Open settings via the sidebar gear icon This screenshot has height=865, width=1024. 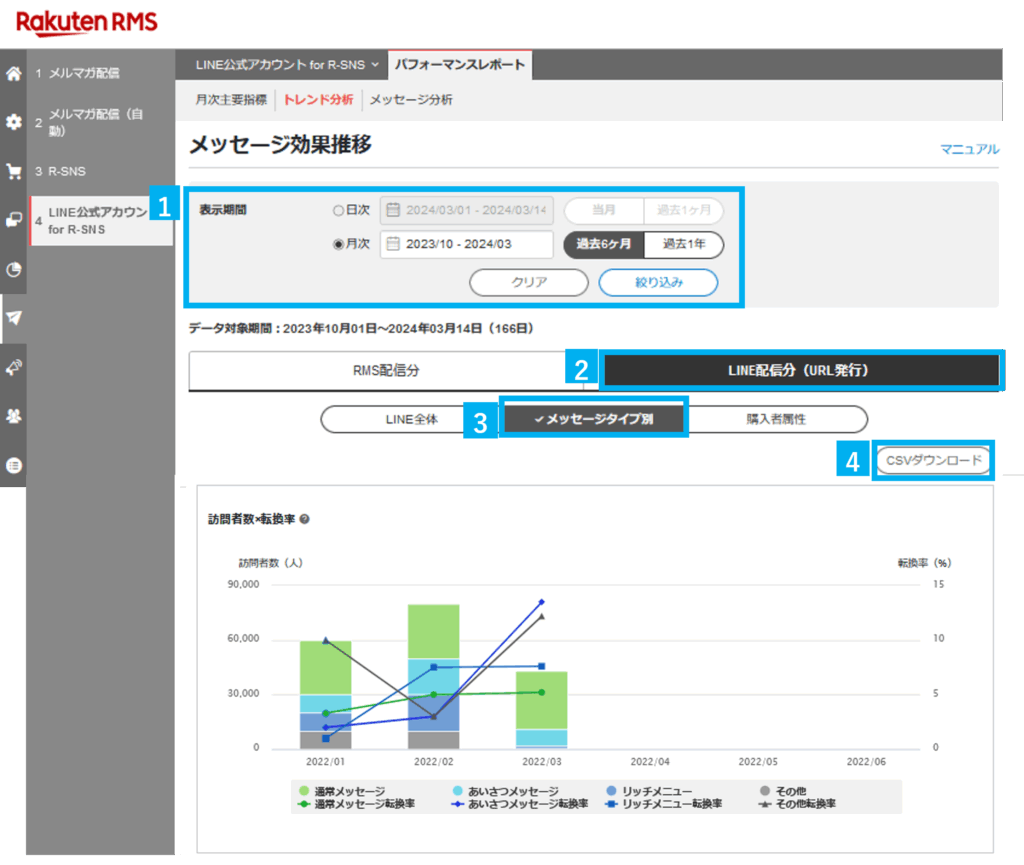[x=13, y=122]
